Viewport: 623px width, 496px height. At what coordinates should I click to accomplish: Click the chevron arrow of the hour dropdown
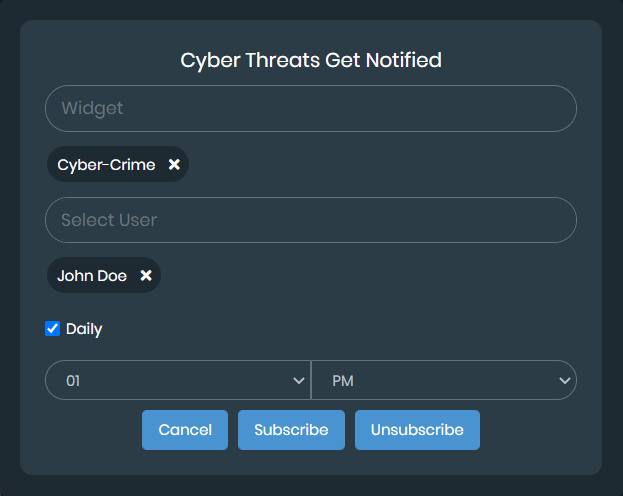(x=298, y=381)
